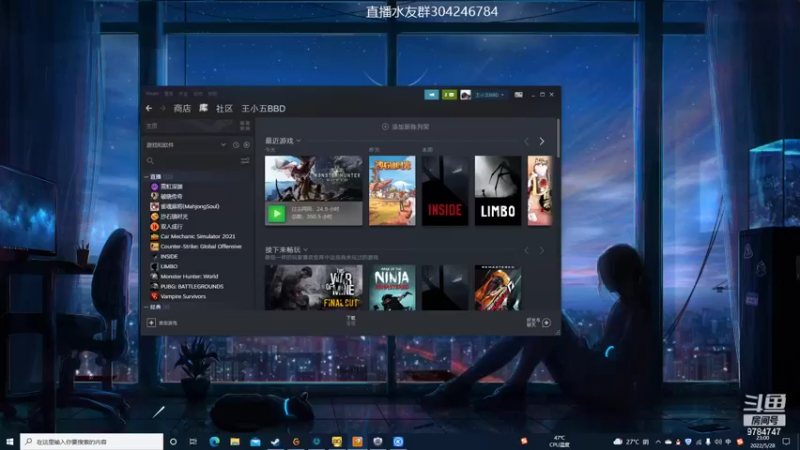Click the Windows taskbar search box
Viewport: 800px width, 450px height.
click(92, 441)
